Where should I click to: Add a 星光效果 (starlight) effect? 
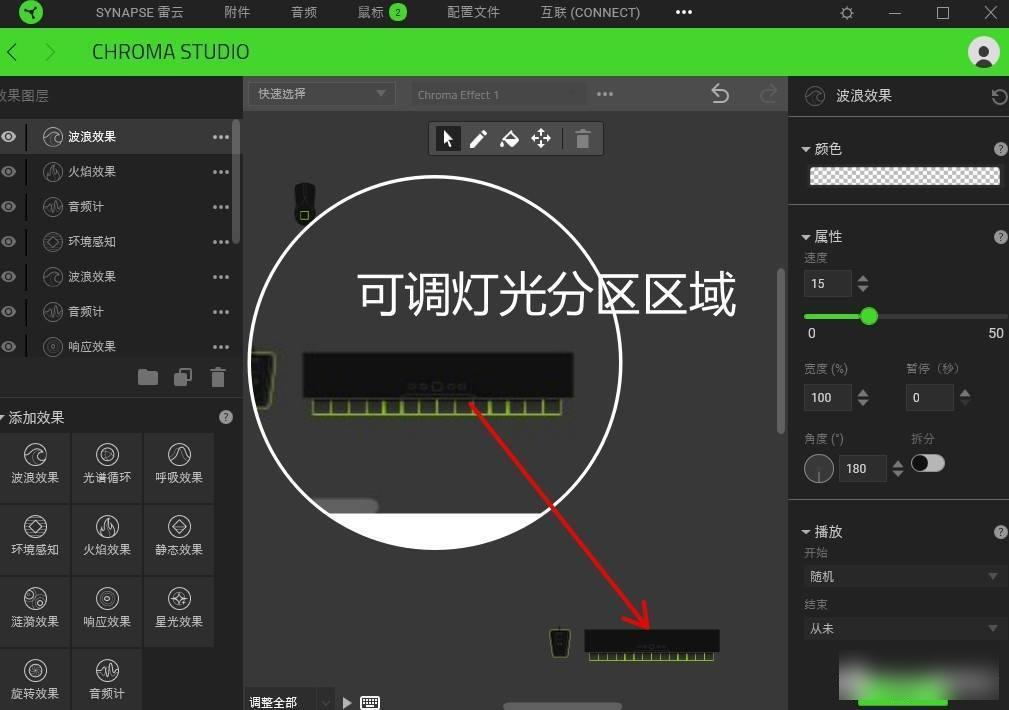178,611
